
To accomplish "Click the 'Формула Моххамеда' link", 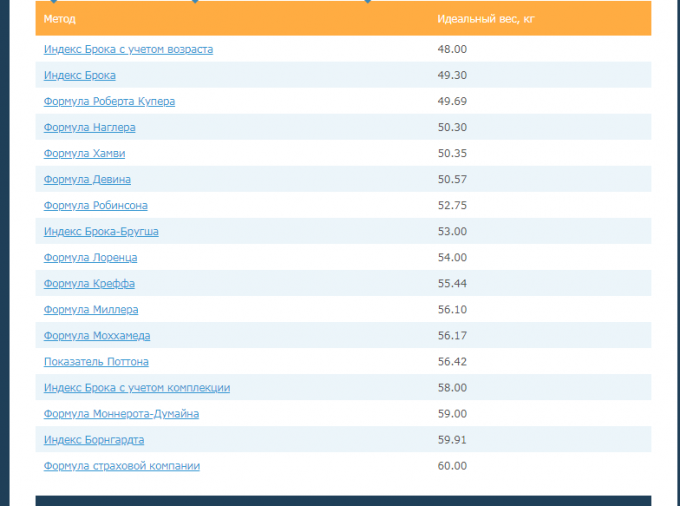I will point(97,335).
